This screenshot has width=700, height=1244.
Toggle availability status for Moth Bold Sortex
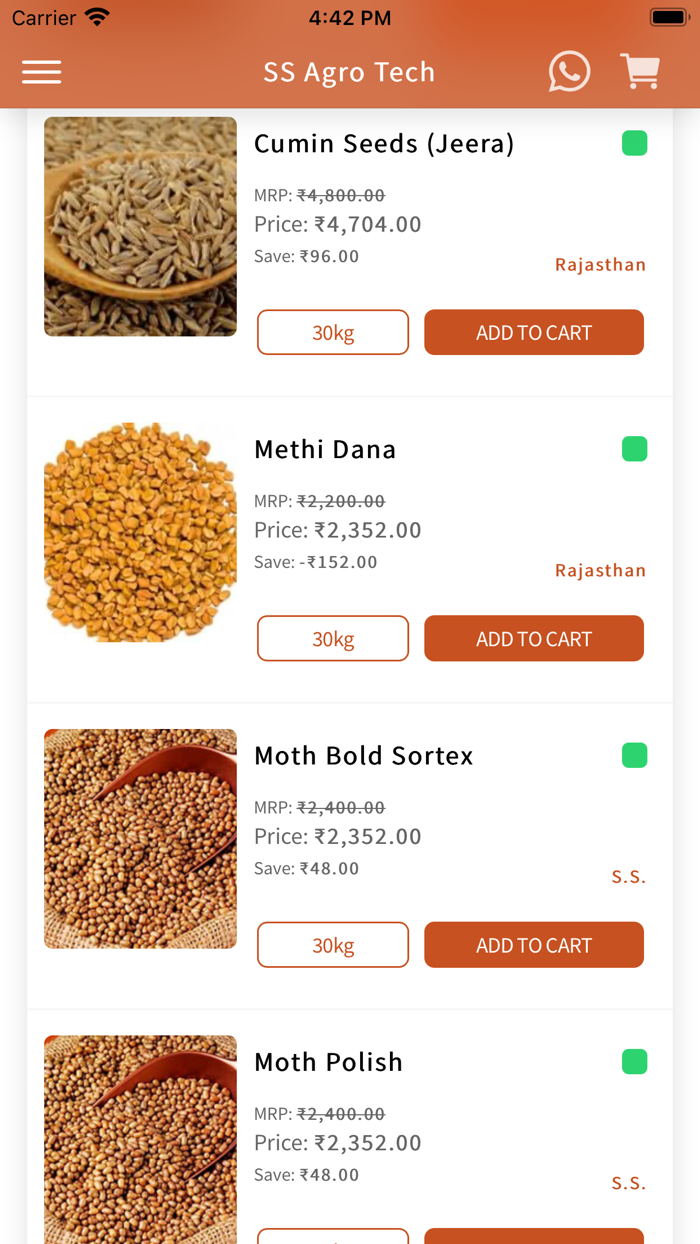click(x=634, y=756)
